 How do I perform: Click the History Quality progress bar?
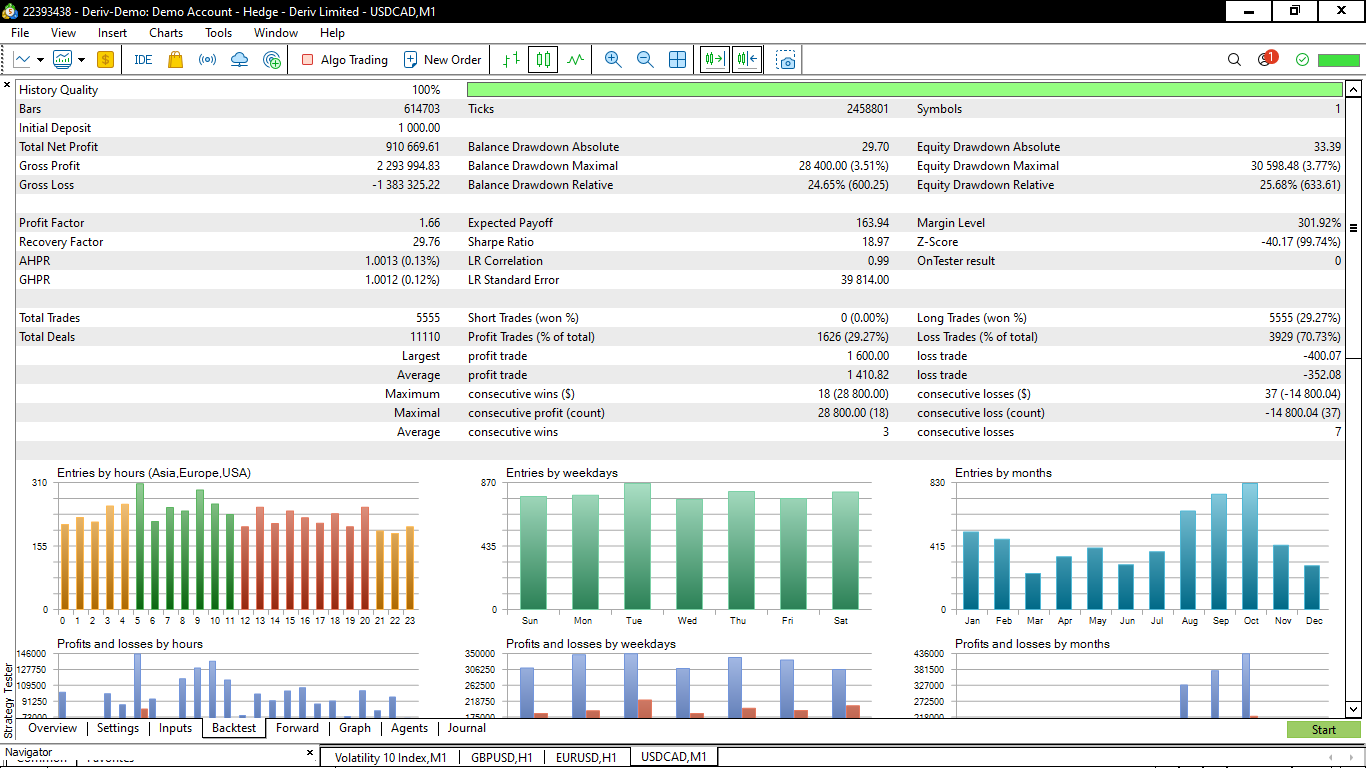coord(904,90)
